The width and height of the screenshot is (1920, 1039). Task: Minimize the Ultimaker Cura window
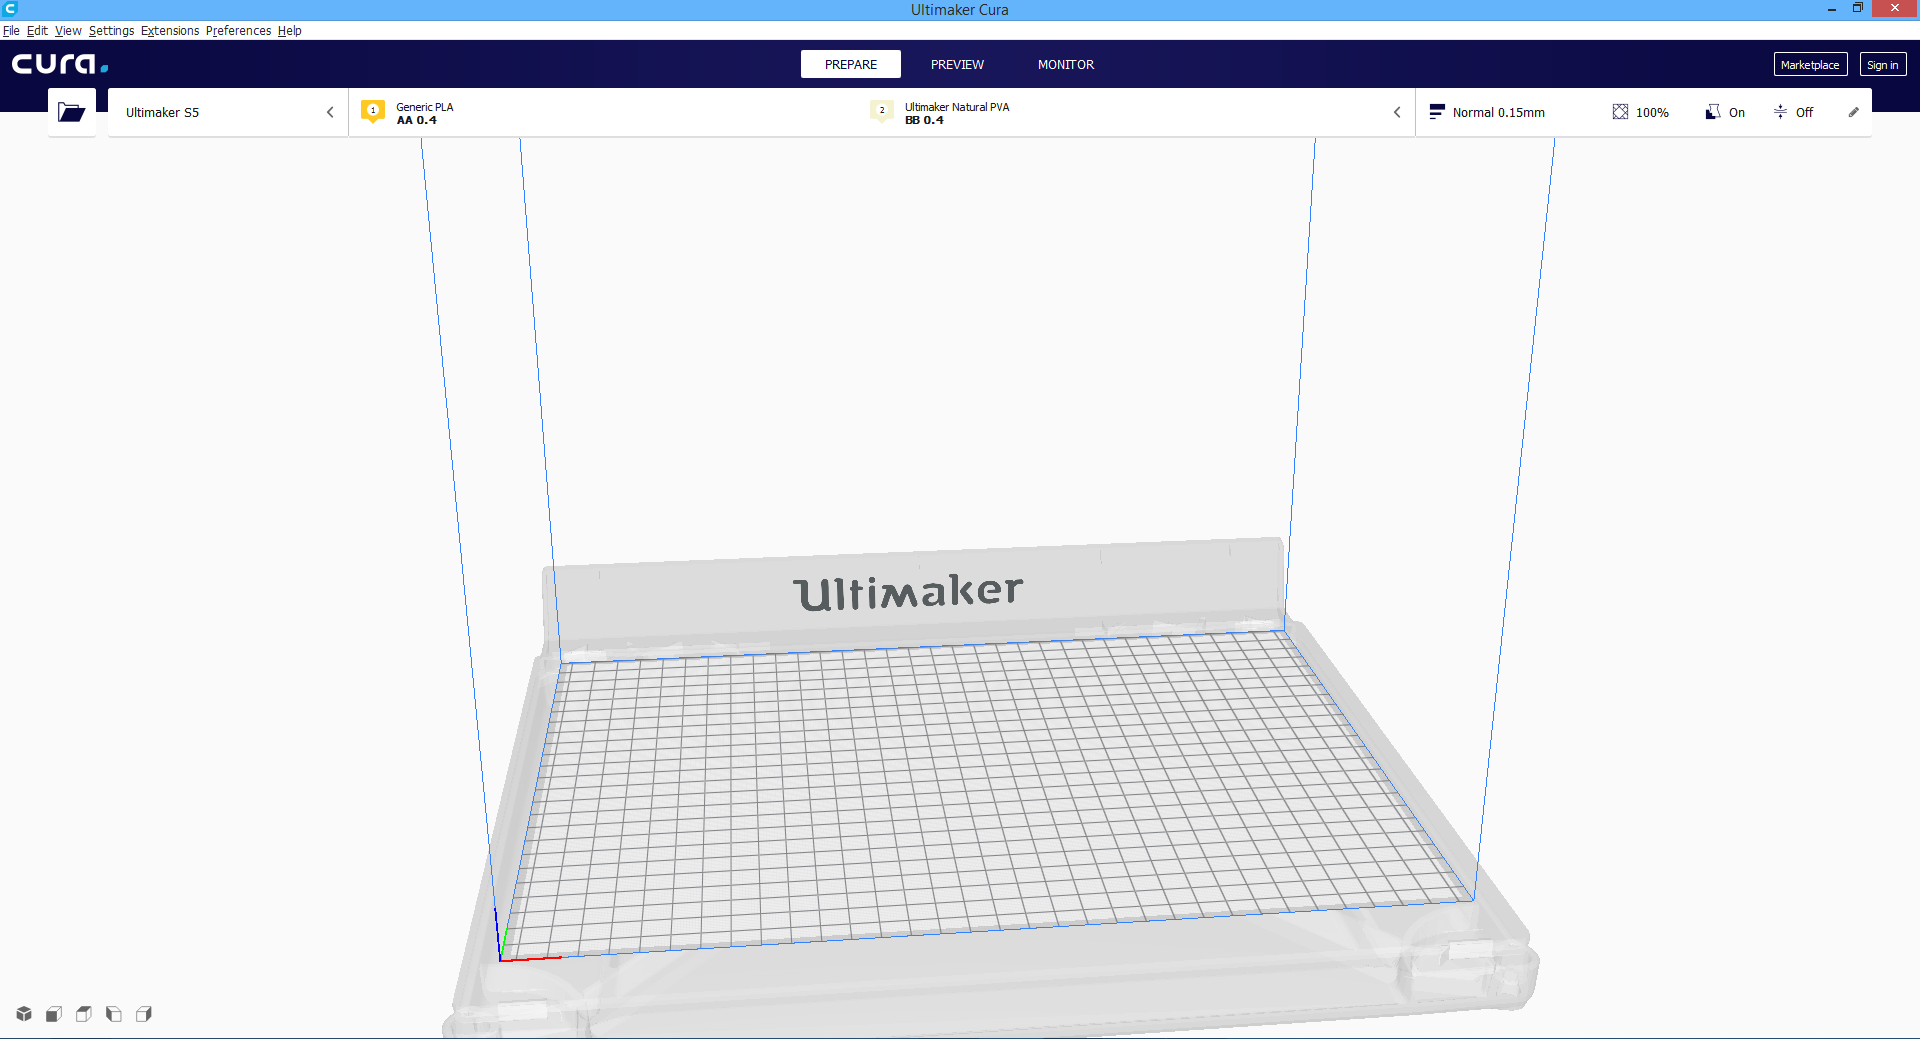pos(1832,9)
